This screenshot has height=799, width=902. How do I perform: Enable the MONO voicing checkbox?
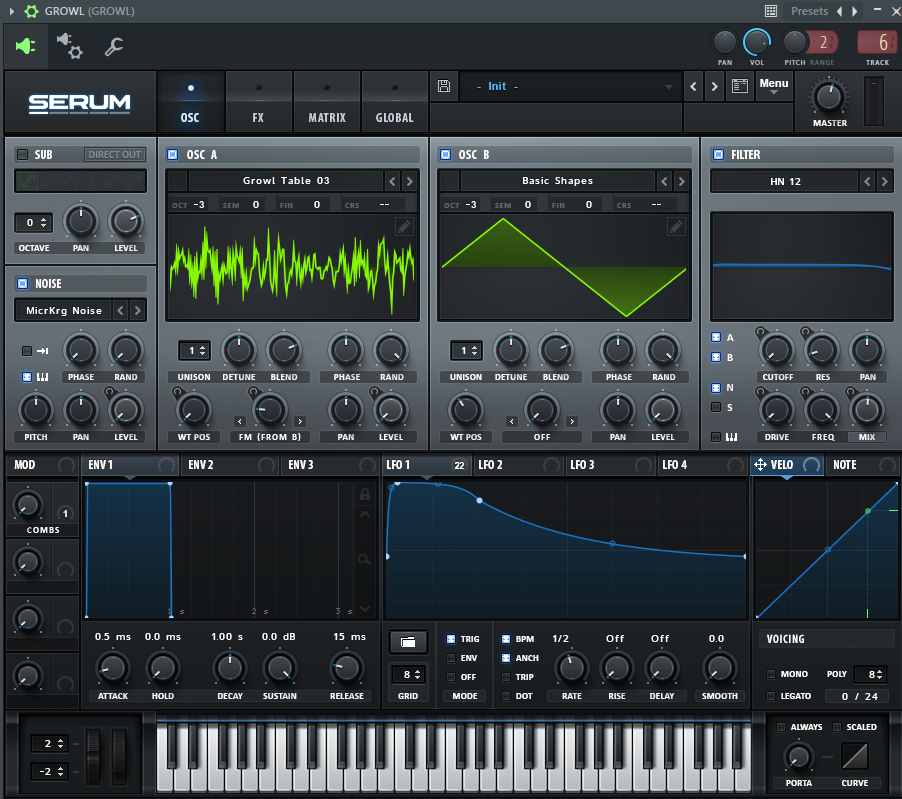tap(771, 674)
